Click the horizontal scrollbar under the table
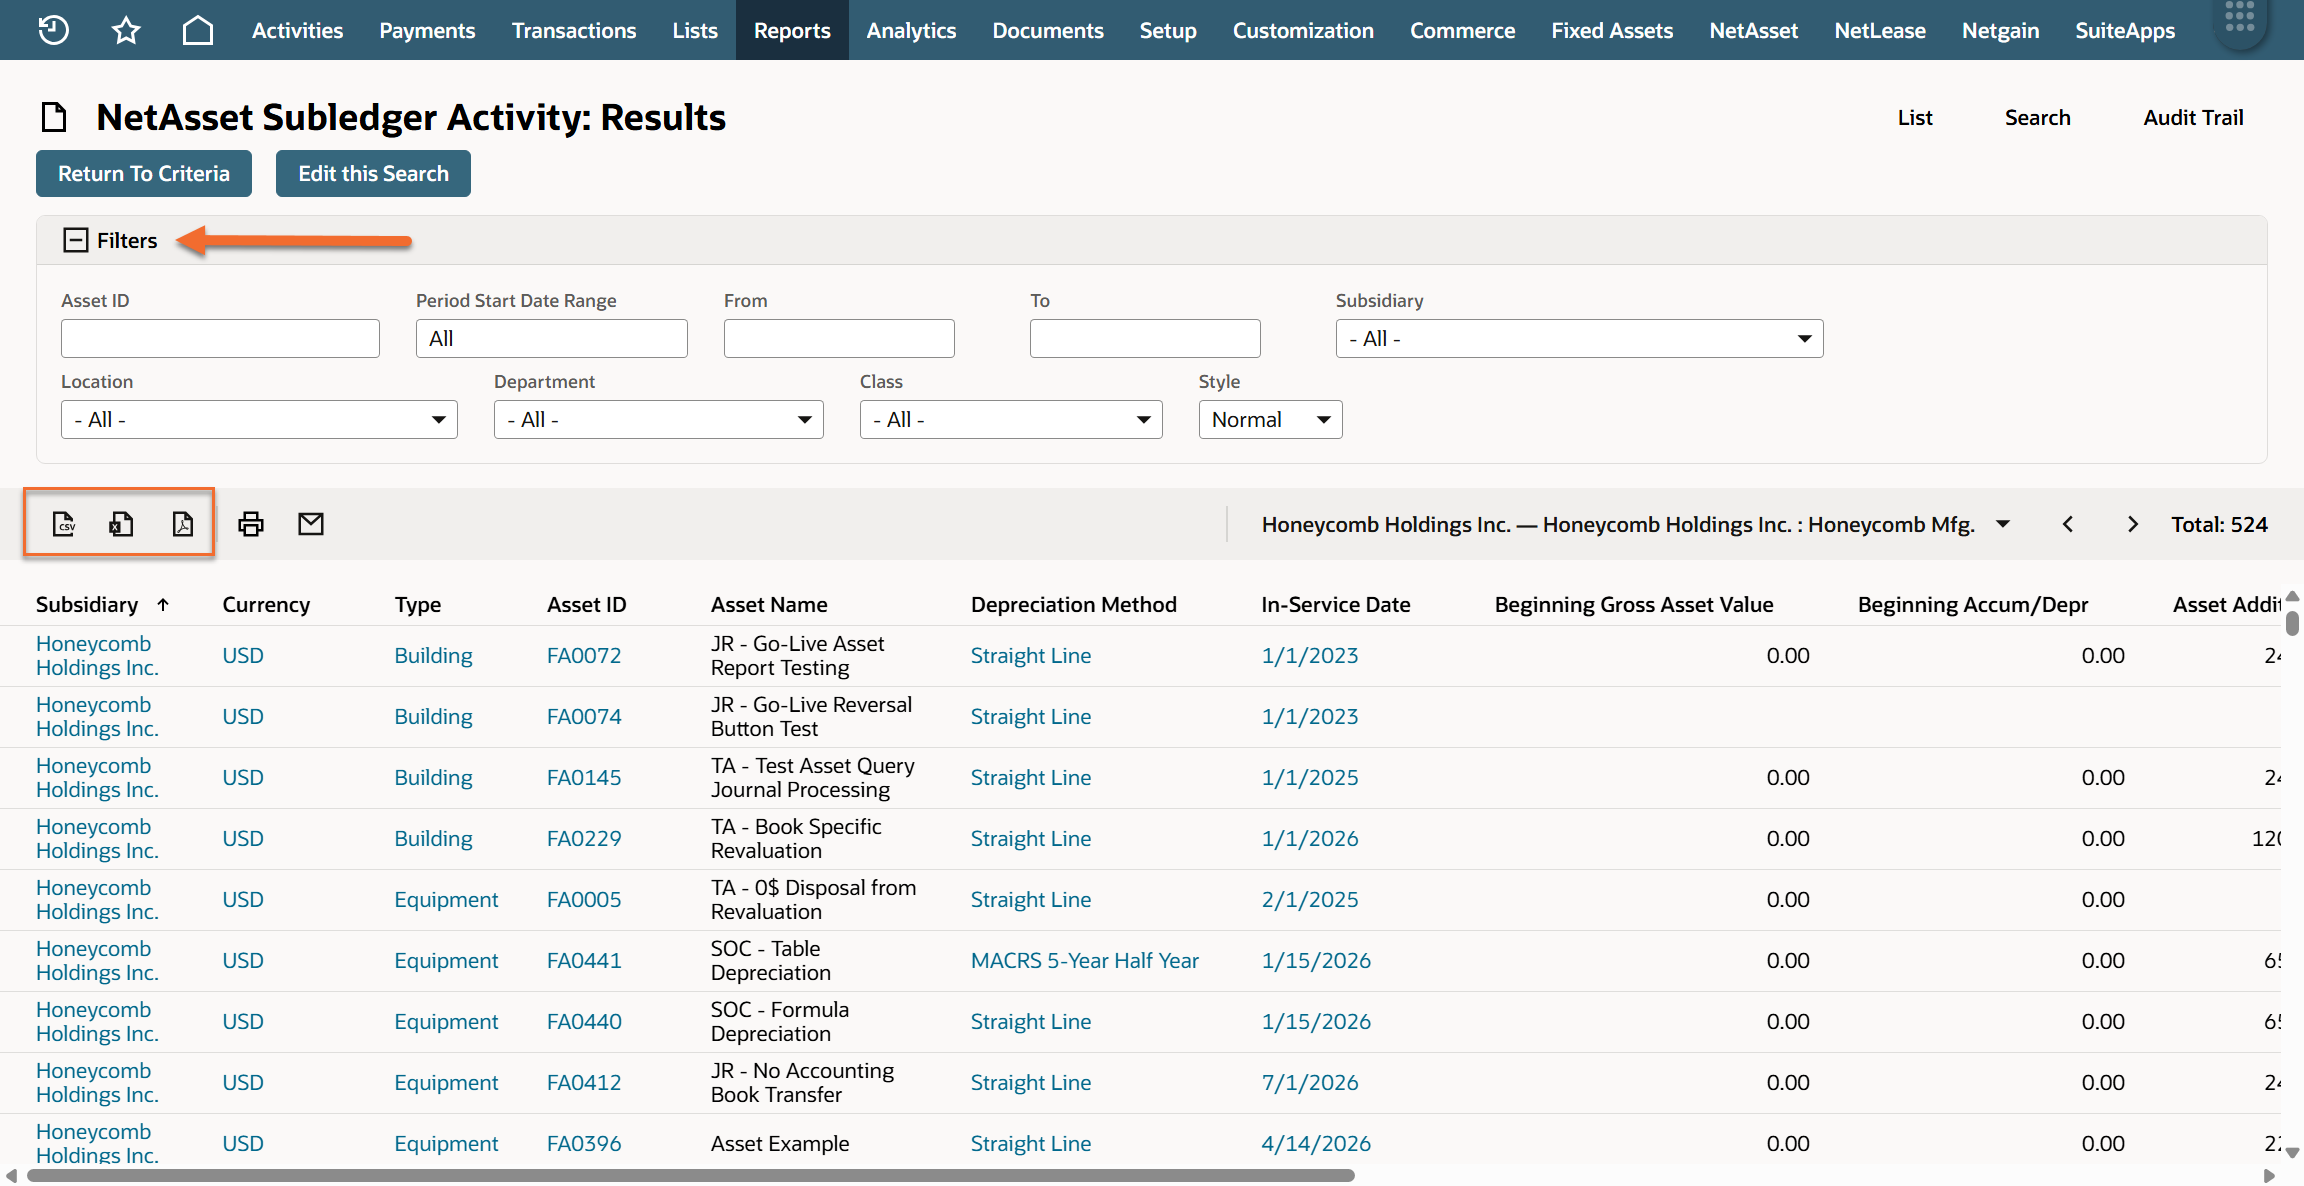 [690, 1175]
